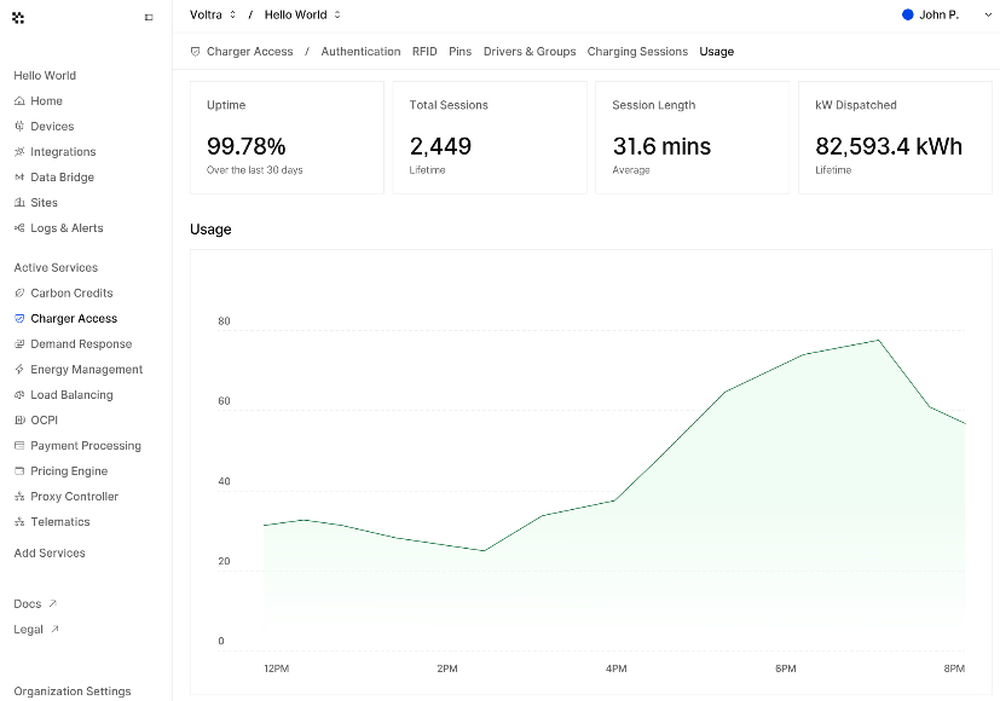This screenshot has width=1000, height=701.
Task: Collapse the sidebar with the panel icon
Action: pos(149,18)
